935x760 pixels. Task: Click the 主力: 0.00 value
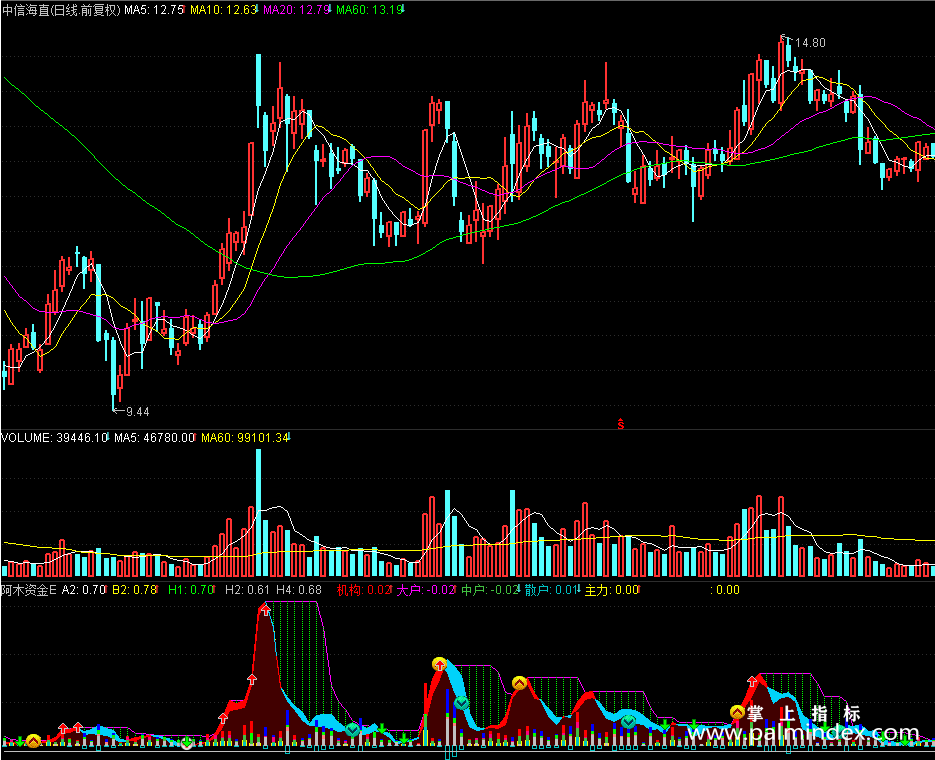pyautogui.click(x=611, y=590)
